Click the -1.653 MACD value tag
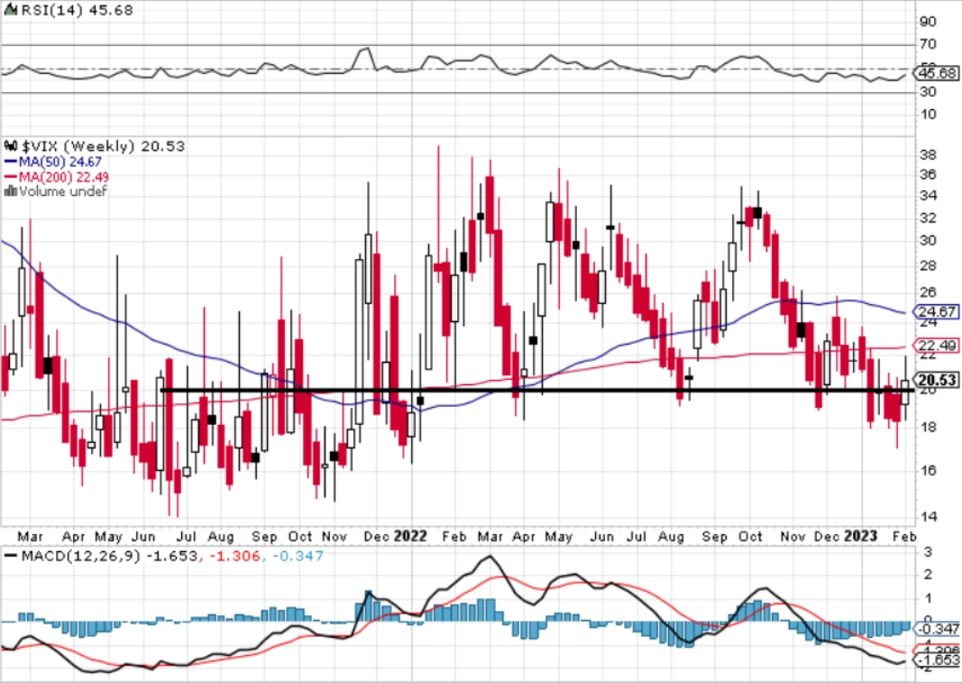Viewport: 962px width, 683px height. [937, 660]
